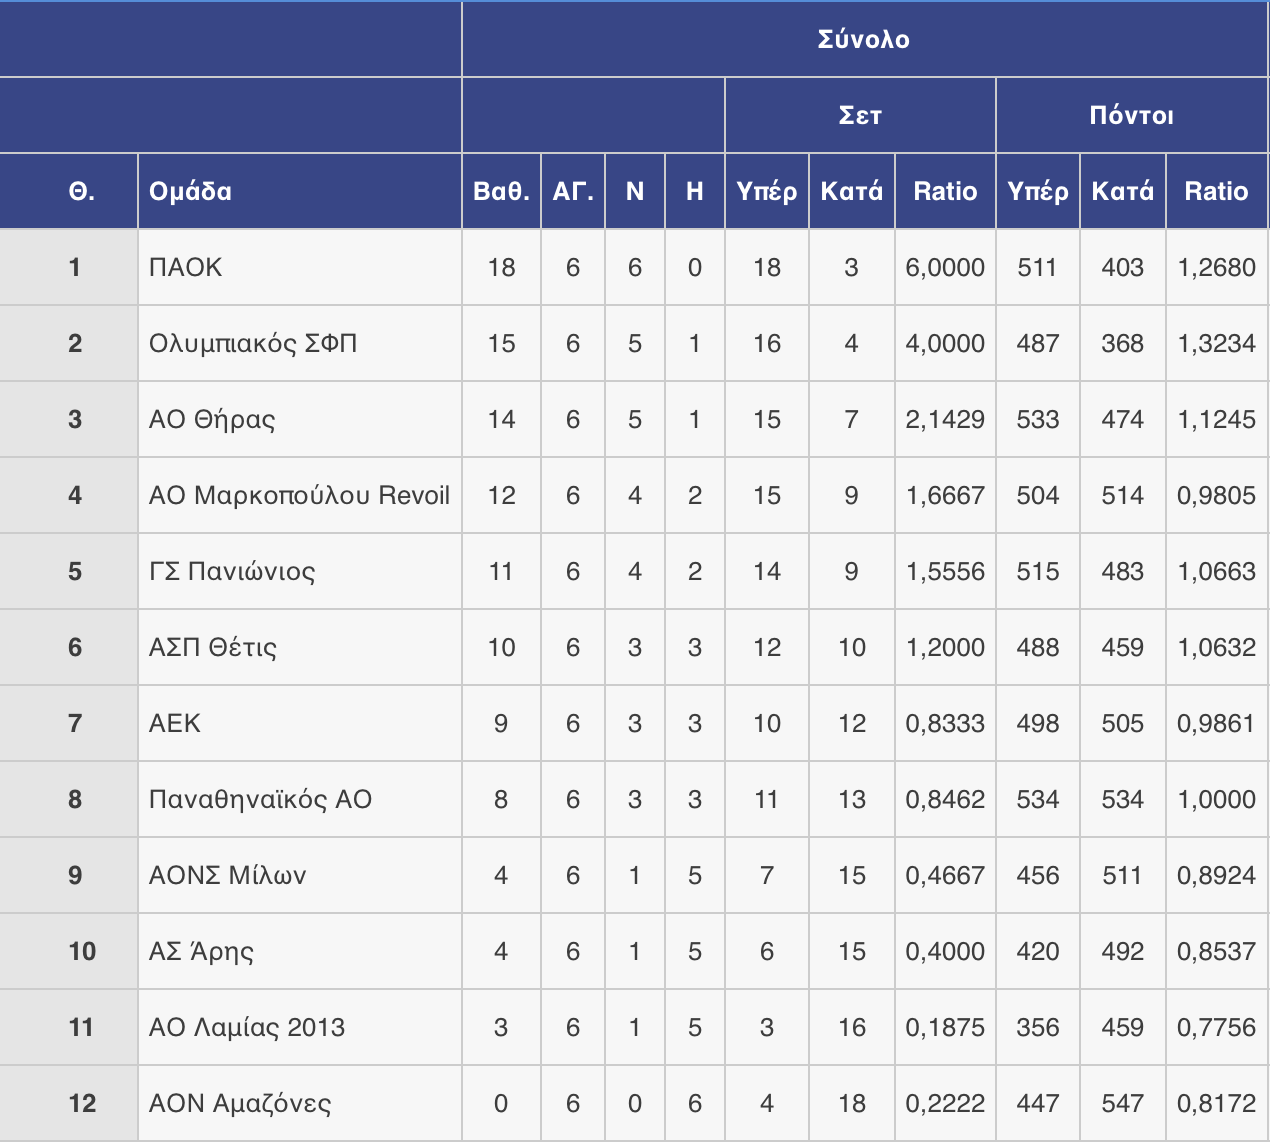The height and width of the screenshot is (1144, 1270).
Task: Open ΑΟ Λαμίας 2013 team entry
Action: pyautogui.click(x=247, y=1027)
